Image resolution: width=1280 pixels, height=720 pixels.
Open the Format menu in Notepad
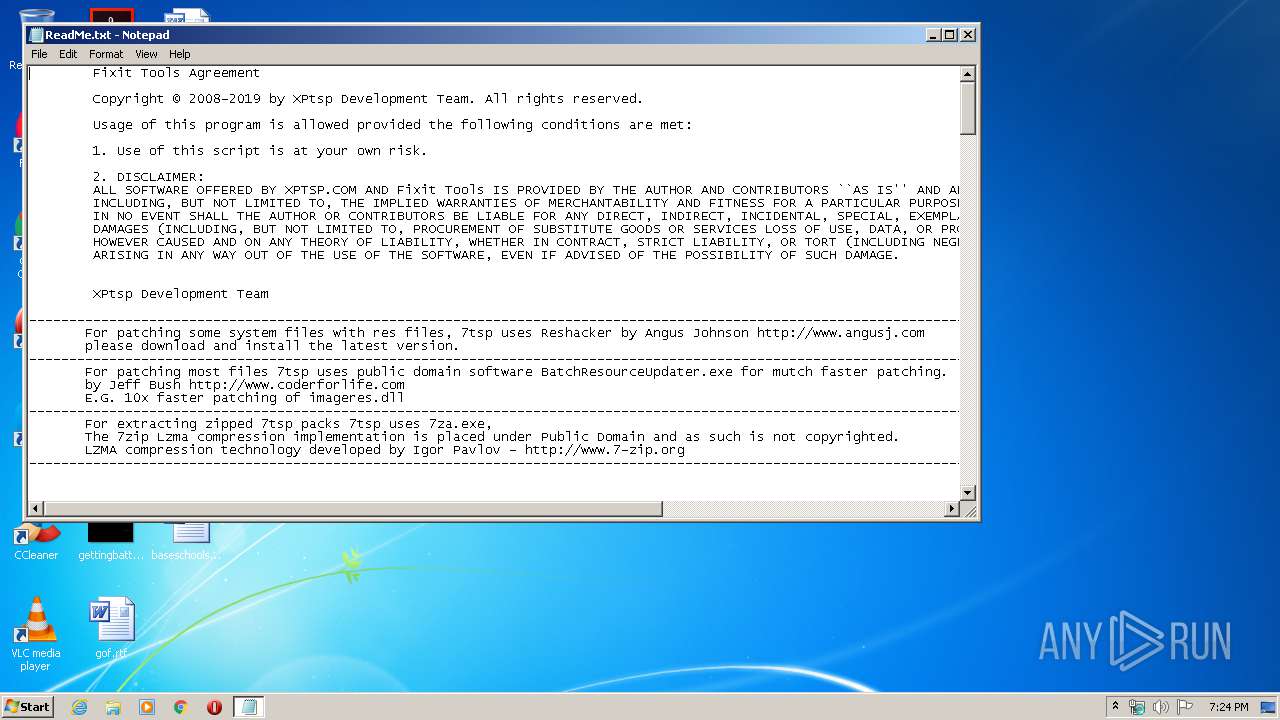click(x=106, y=54)
